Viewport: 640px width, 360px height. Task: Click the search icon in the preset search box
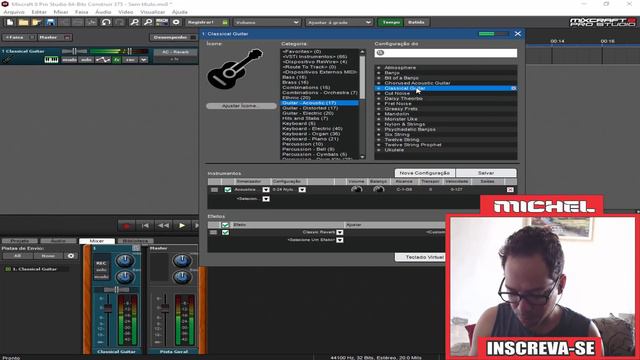coord(380,53)
